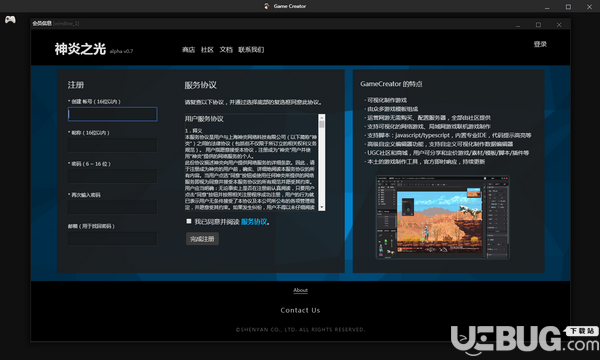Close the inner 会员信息 window
The height and width of the screenshot is (360, 600).
559,25
